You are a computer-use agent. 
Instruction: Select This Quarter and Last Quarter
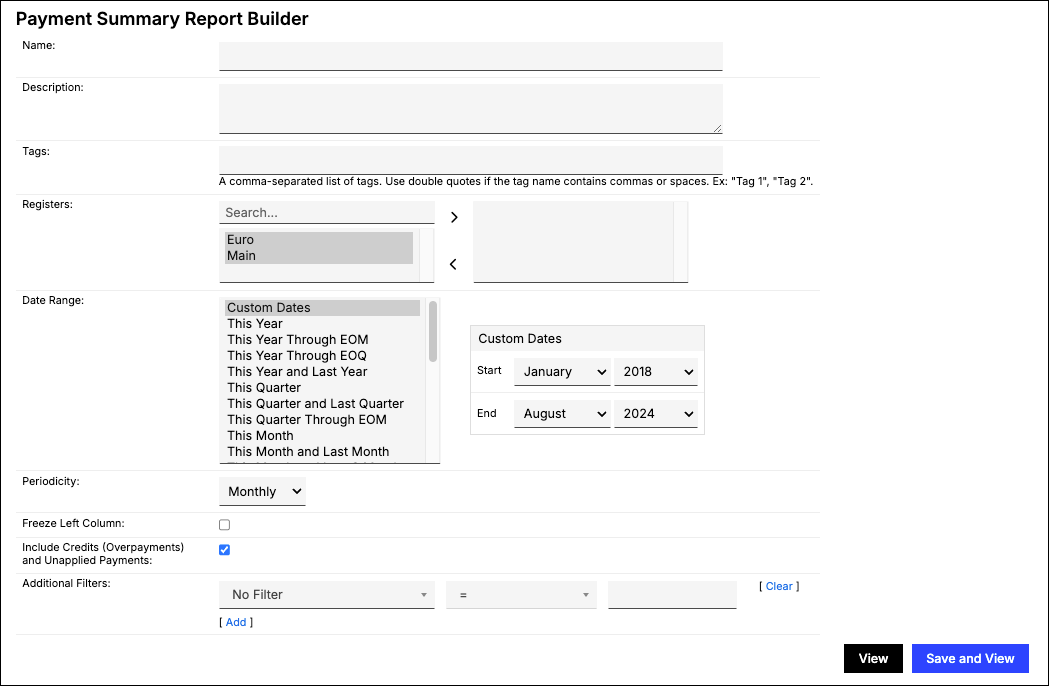pos(322,404)
